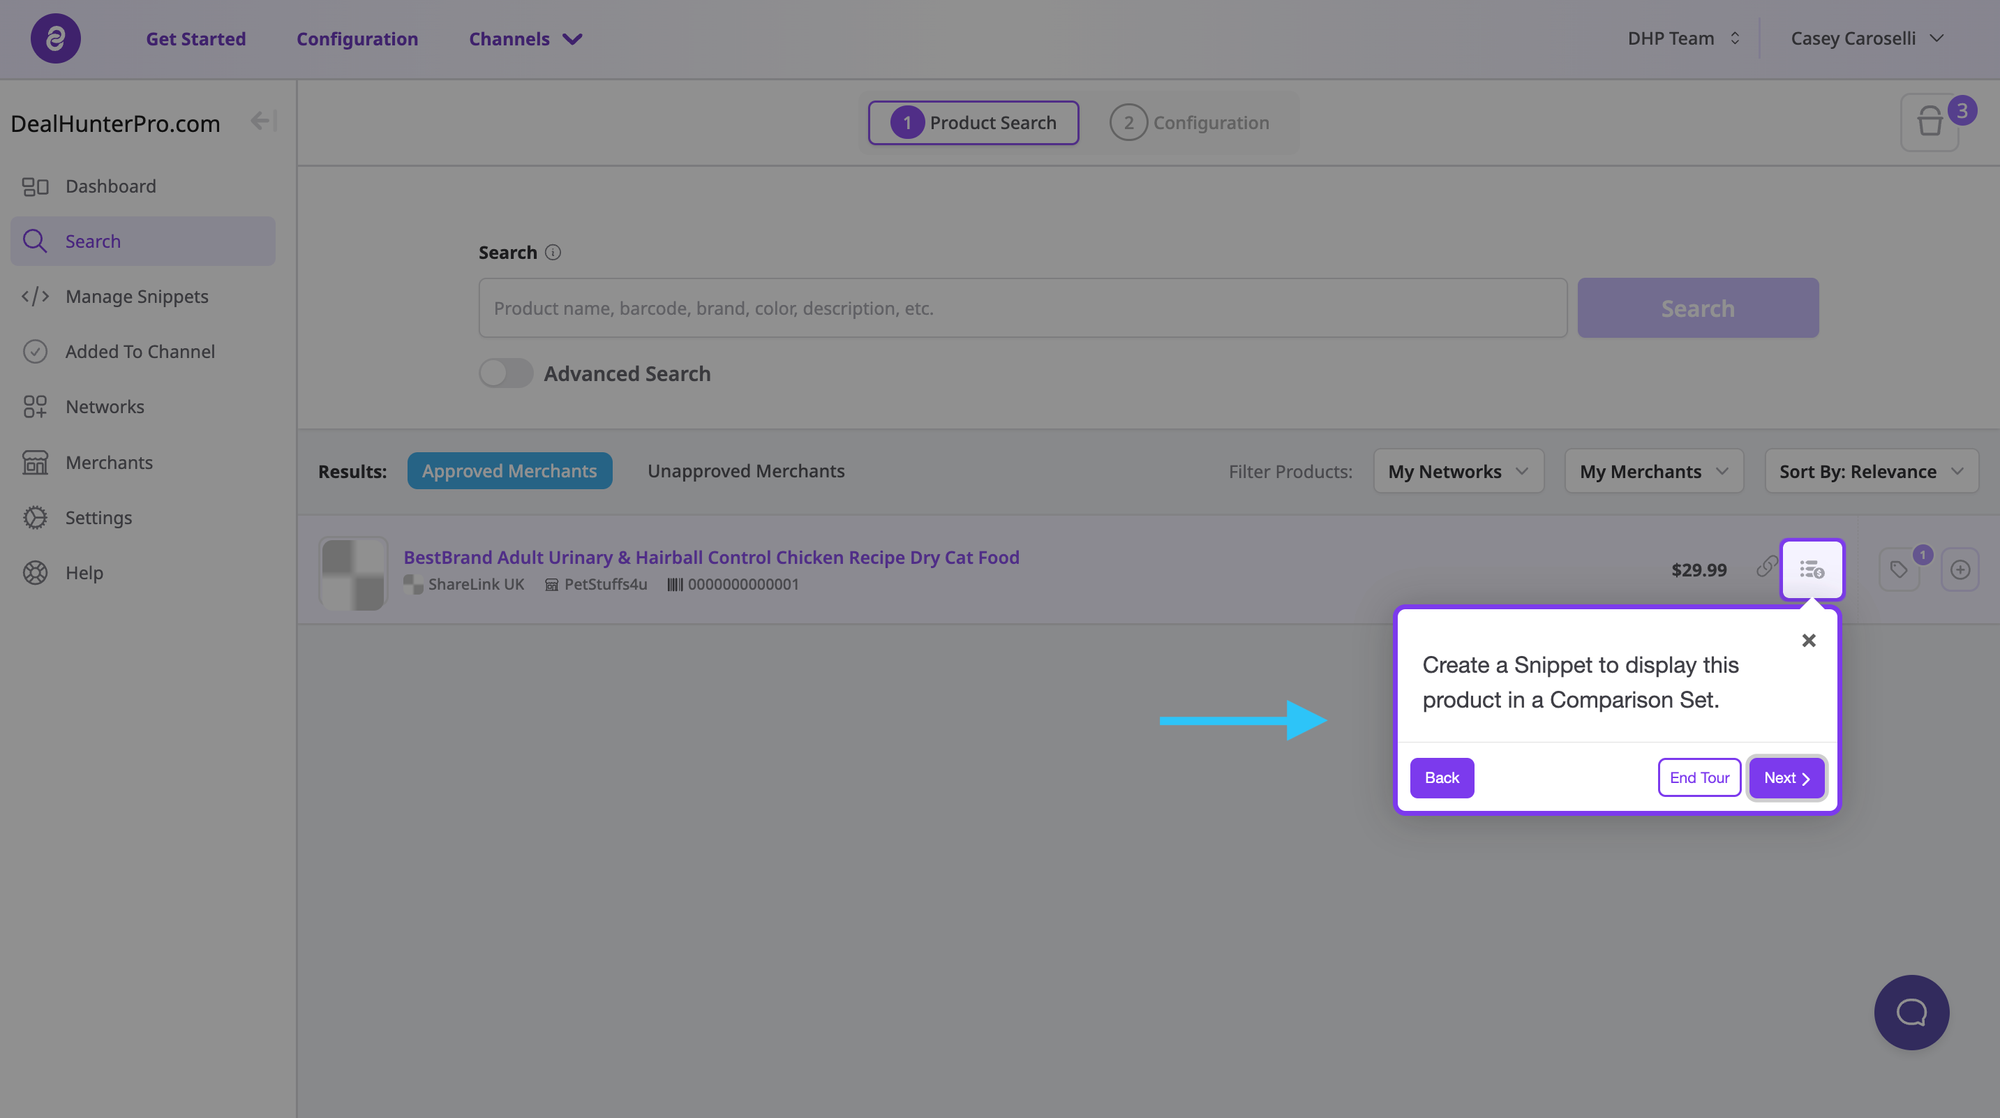Click Next in the tour popup
The image size is (2000, 1118).
coord(1786,778)
